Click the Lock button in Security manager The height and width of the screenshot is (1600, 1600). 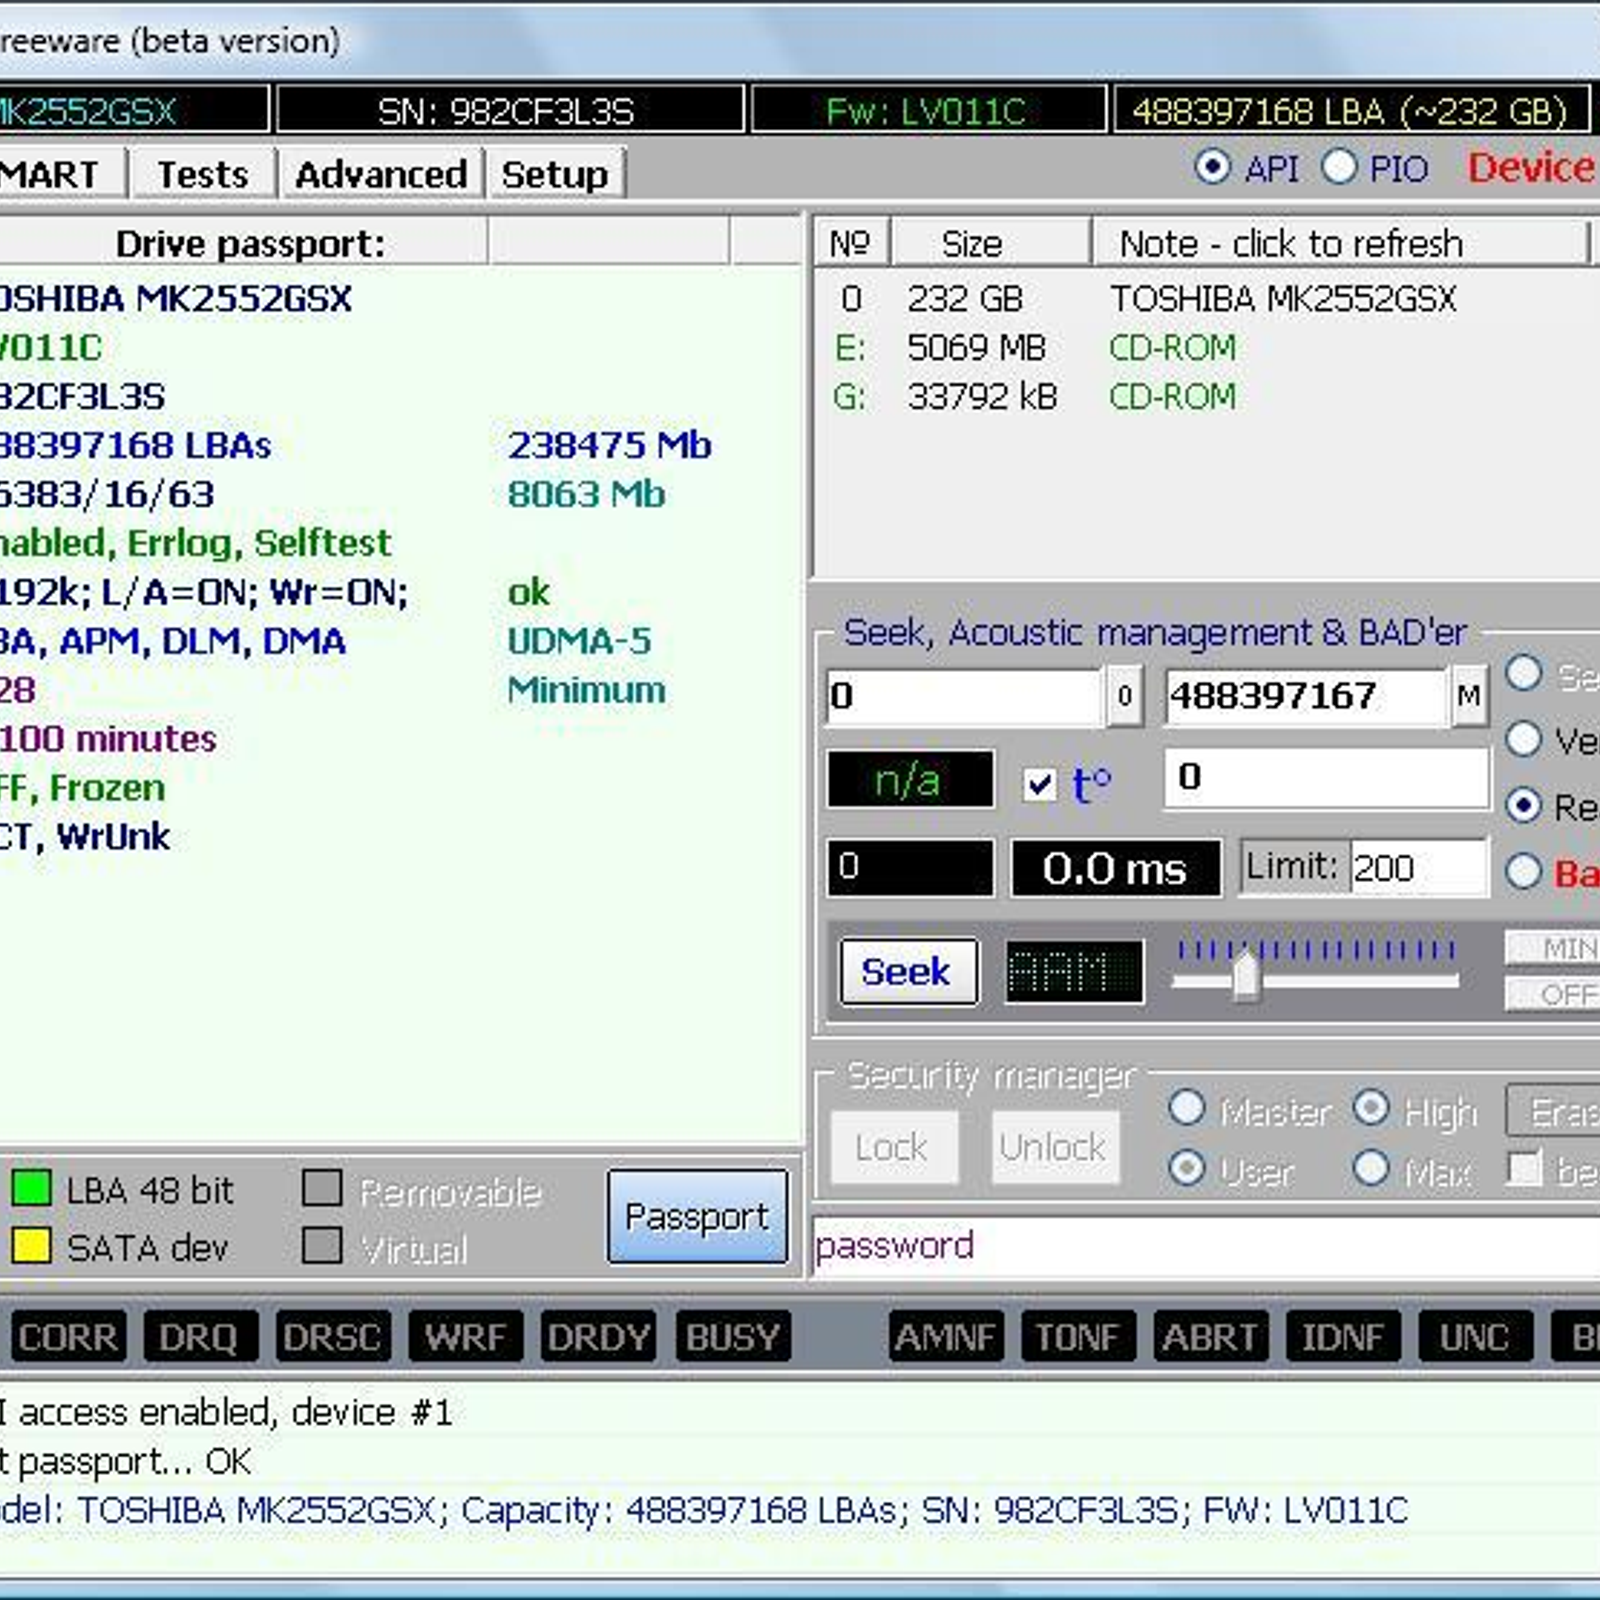pos(892,1147)
